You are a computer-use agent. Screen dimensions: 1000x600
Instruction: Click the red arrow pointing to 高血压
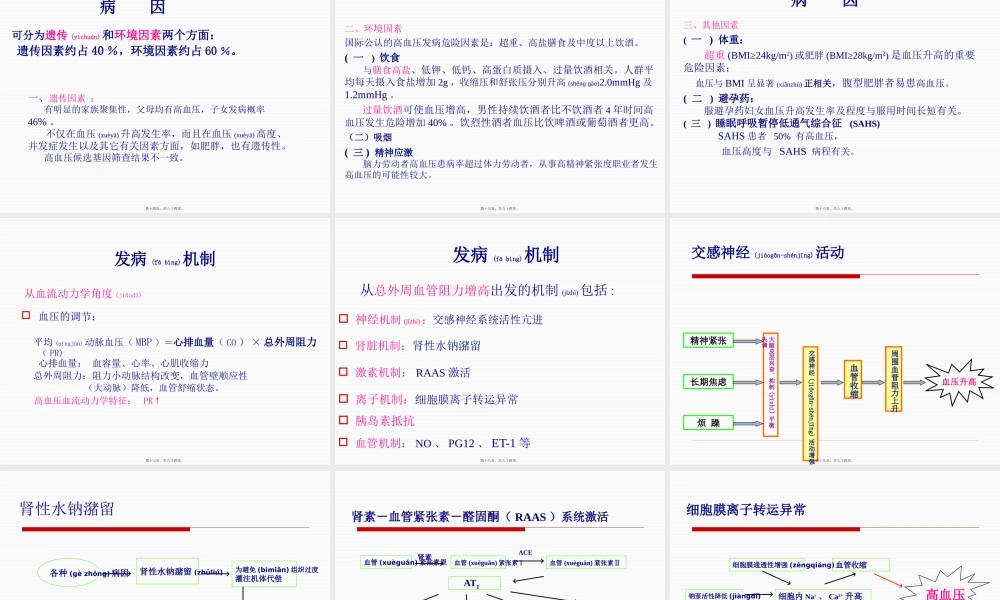coord(888,580)
